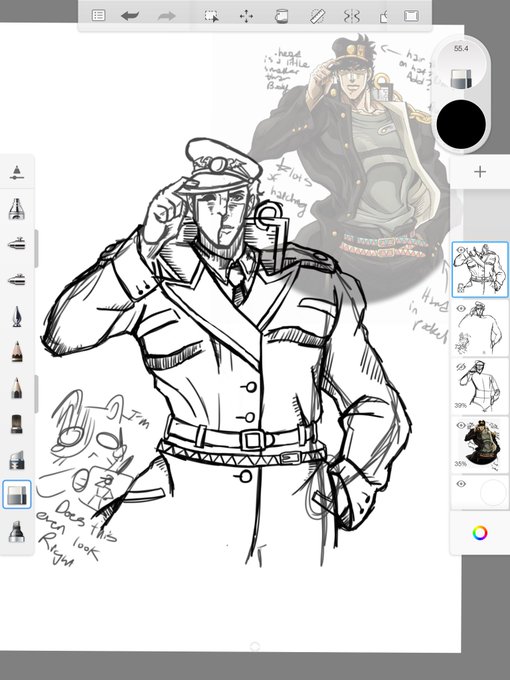The height and width of the screenshot is (680, 510).
Task: Hide the 35% reference image layer
Action: click(461, 425)
